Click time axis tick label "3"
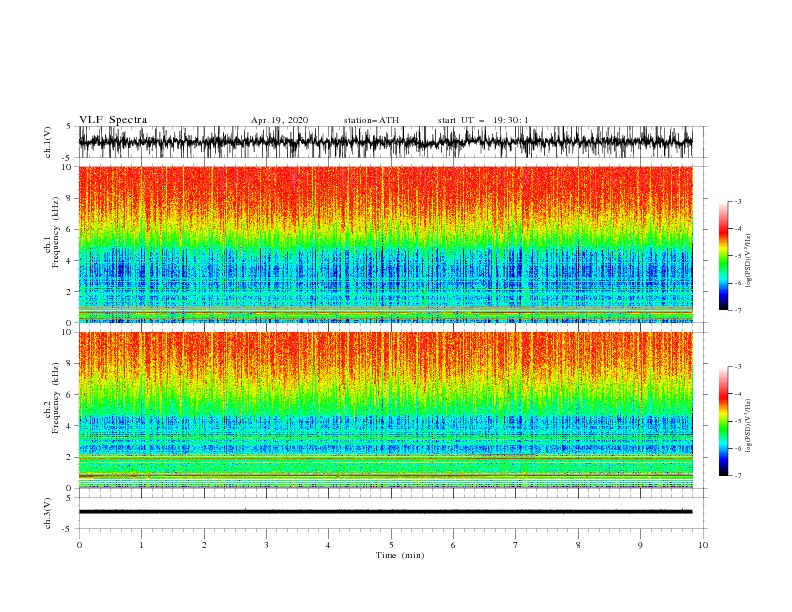The height and width of the screenshot is (612, 792). [x=266, y=545]
